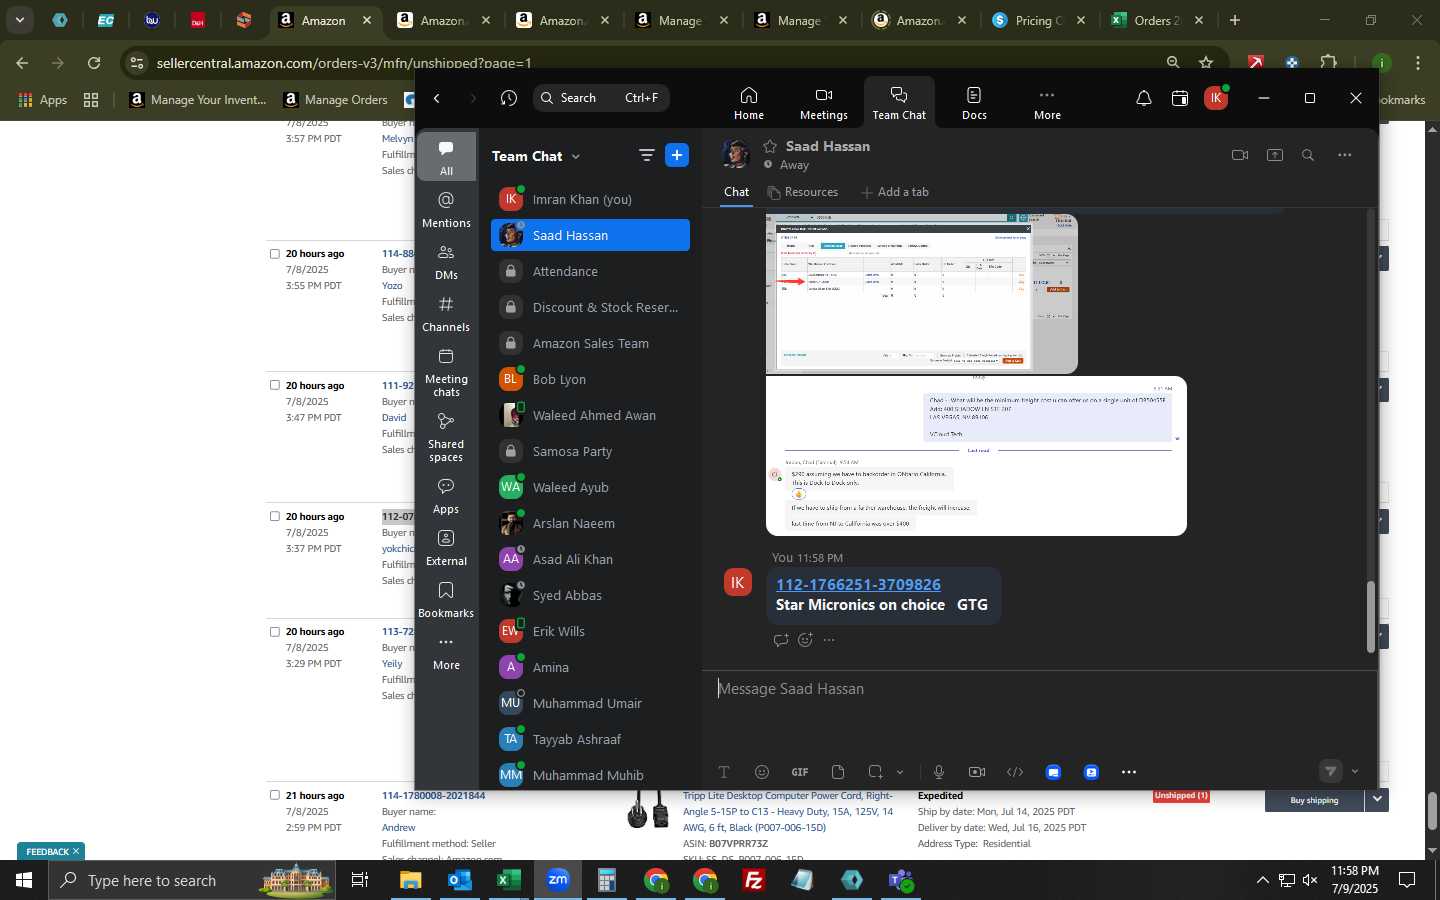Record a video message in composer
The height and width of the screenshot is (900, 1440).
[x=977, y=772]
